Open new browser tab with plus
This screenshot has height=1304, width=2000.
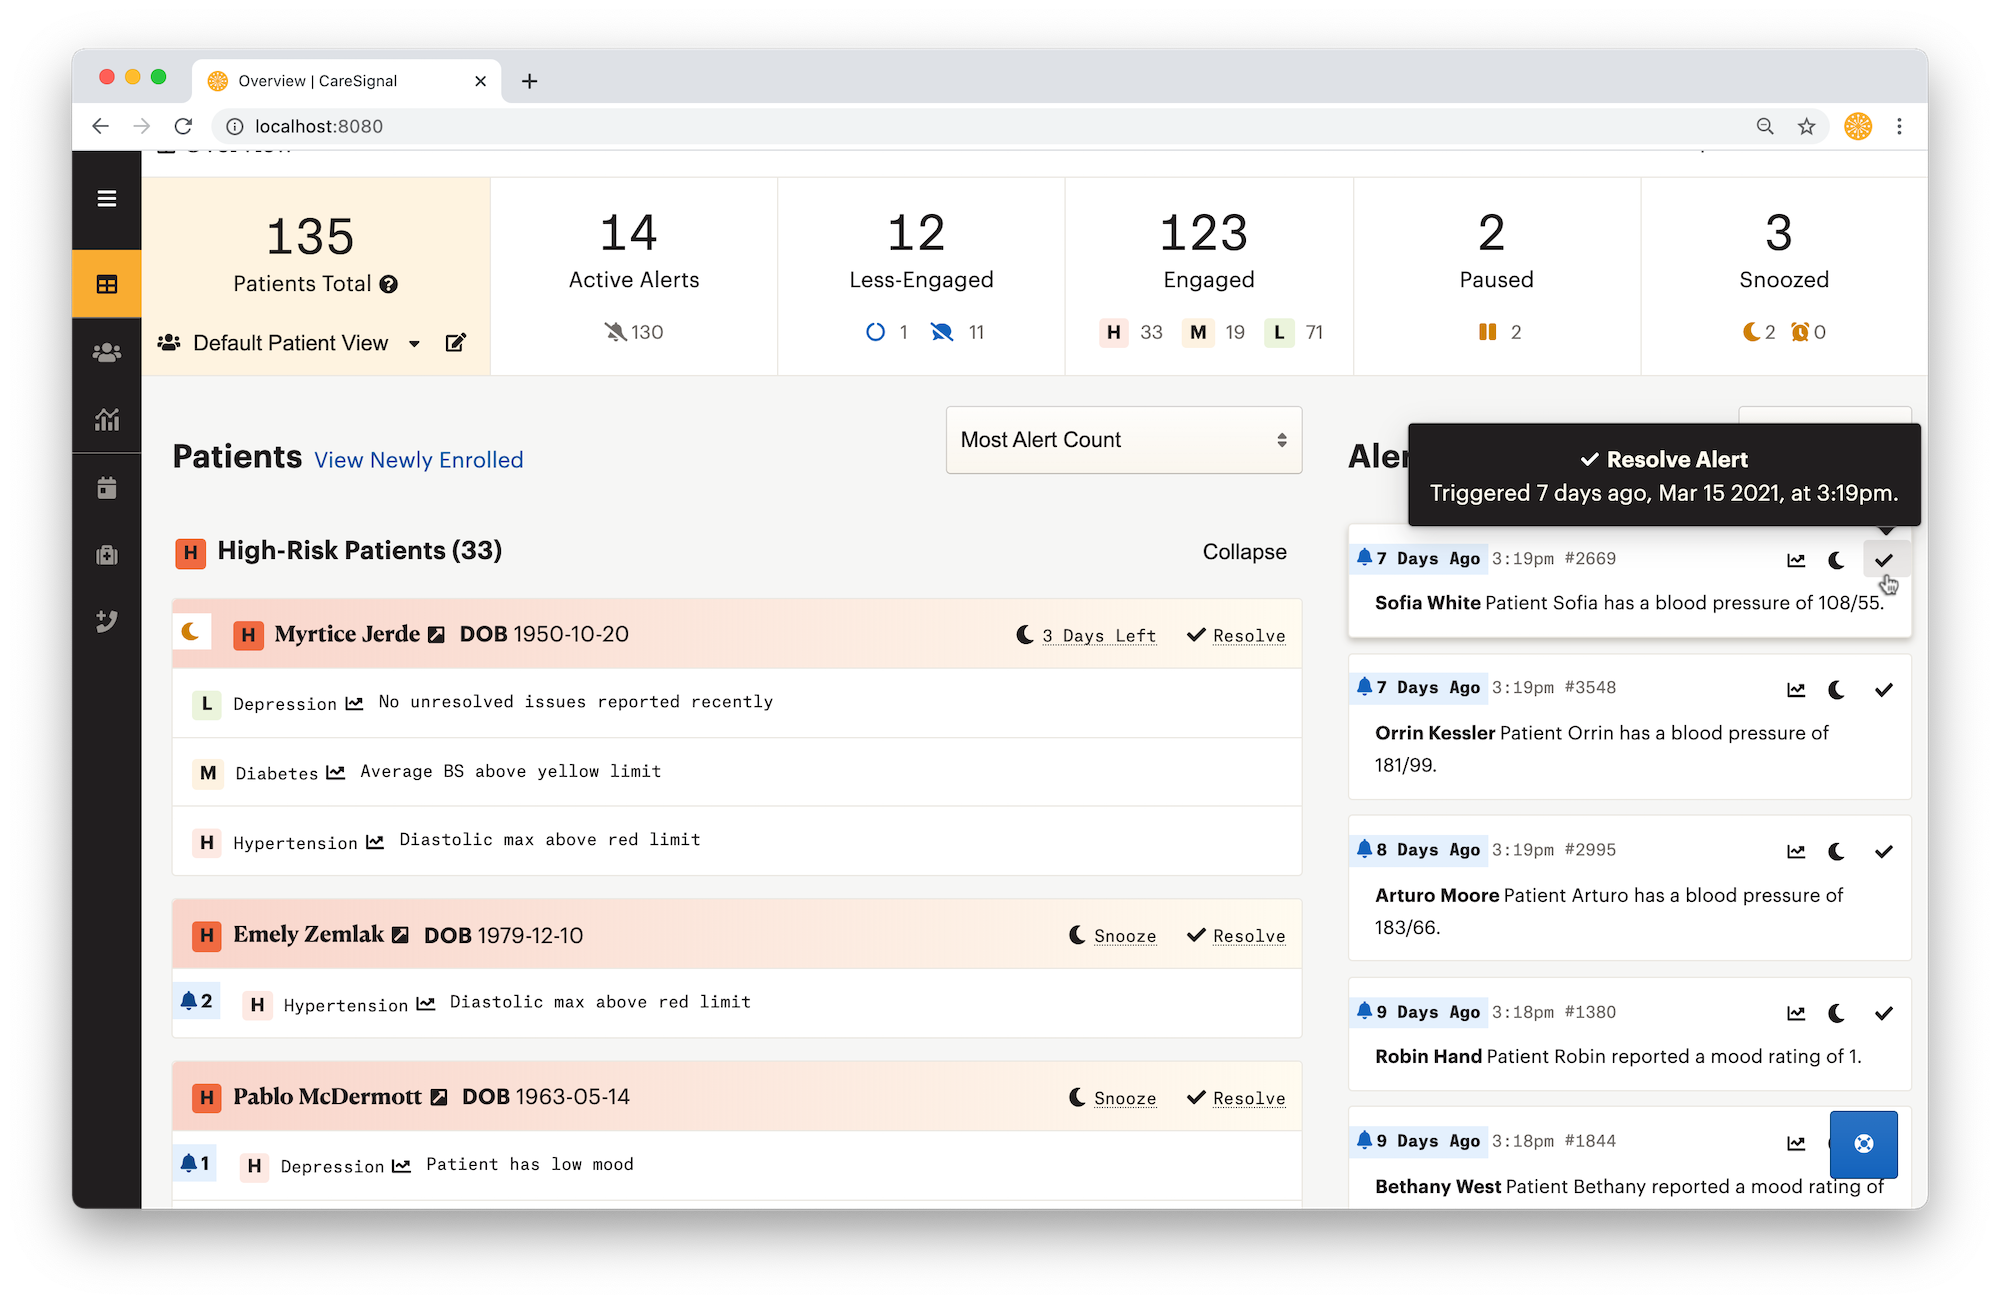[x=530, y=81]
